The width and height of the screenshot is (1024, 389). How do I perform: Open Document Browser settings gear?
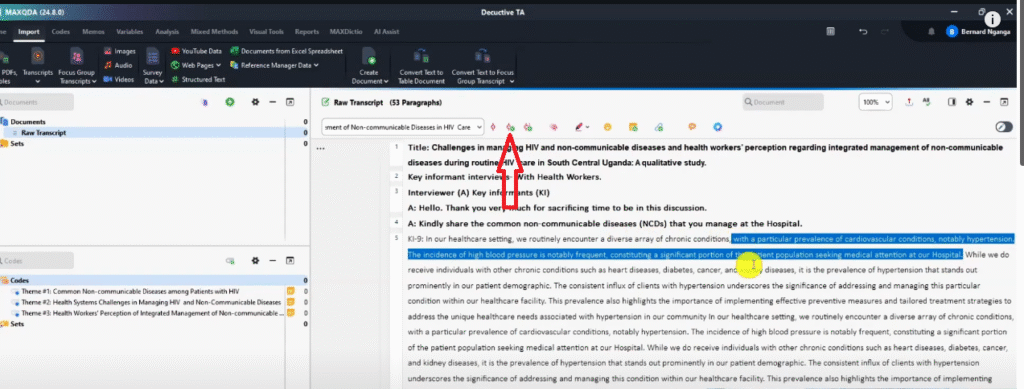(969, 102)
